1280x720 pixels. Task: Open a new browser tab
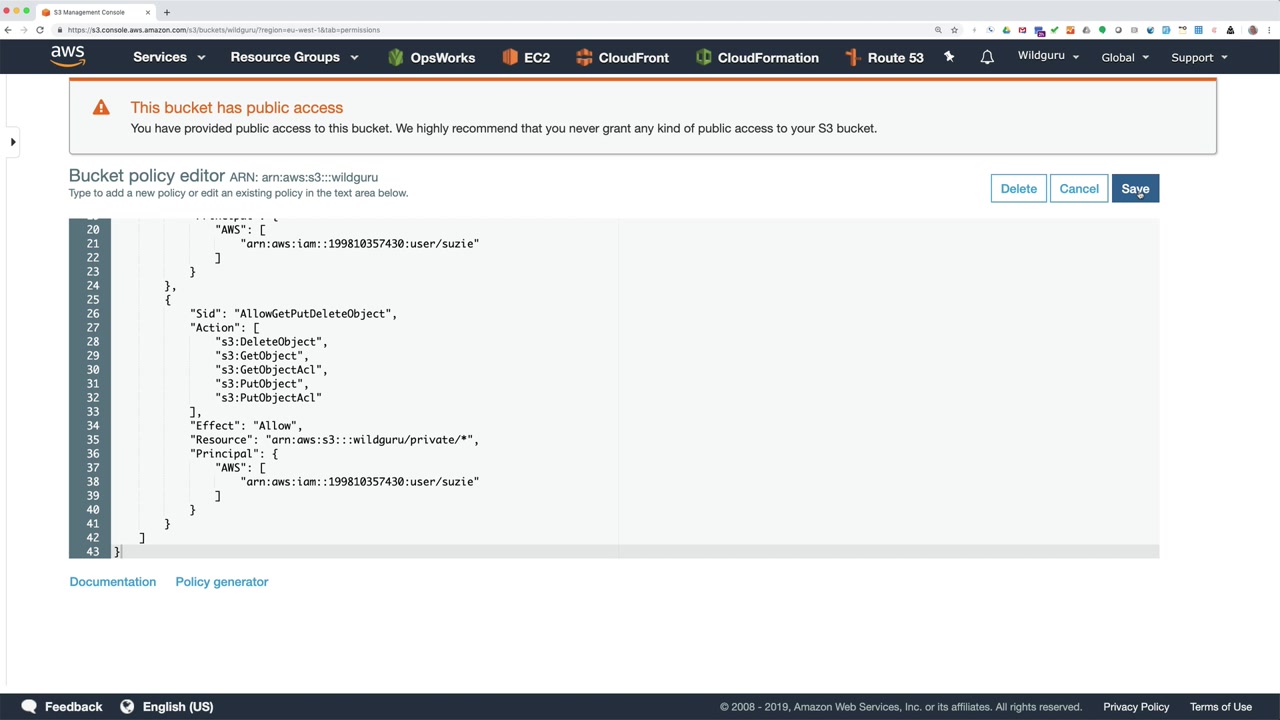click(x=167, y=12)
